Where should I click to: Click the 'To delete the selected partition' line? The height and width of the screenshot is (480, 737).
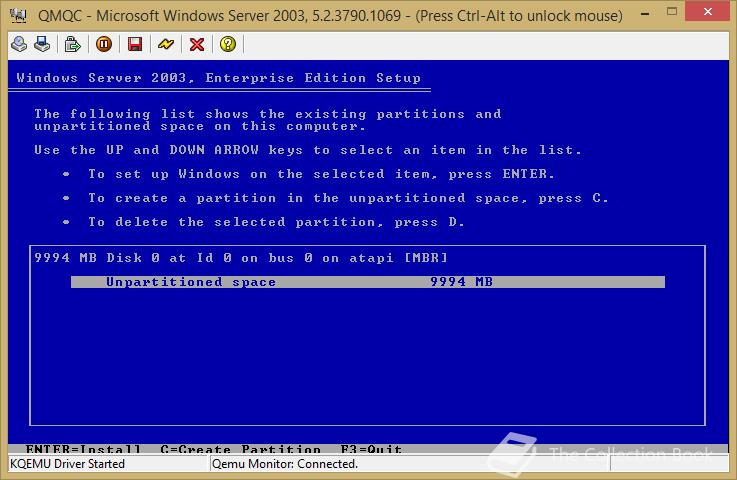(276, 222)
